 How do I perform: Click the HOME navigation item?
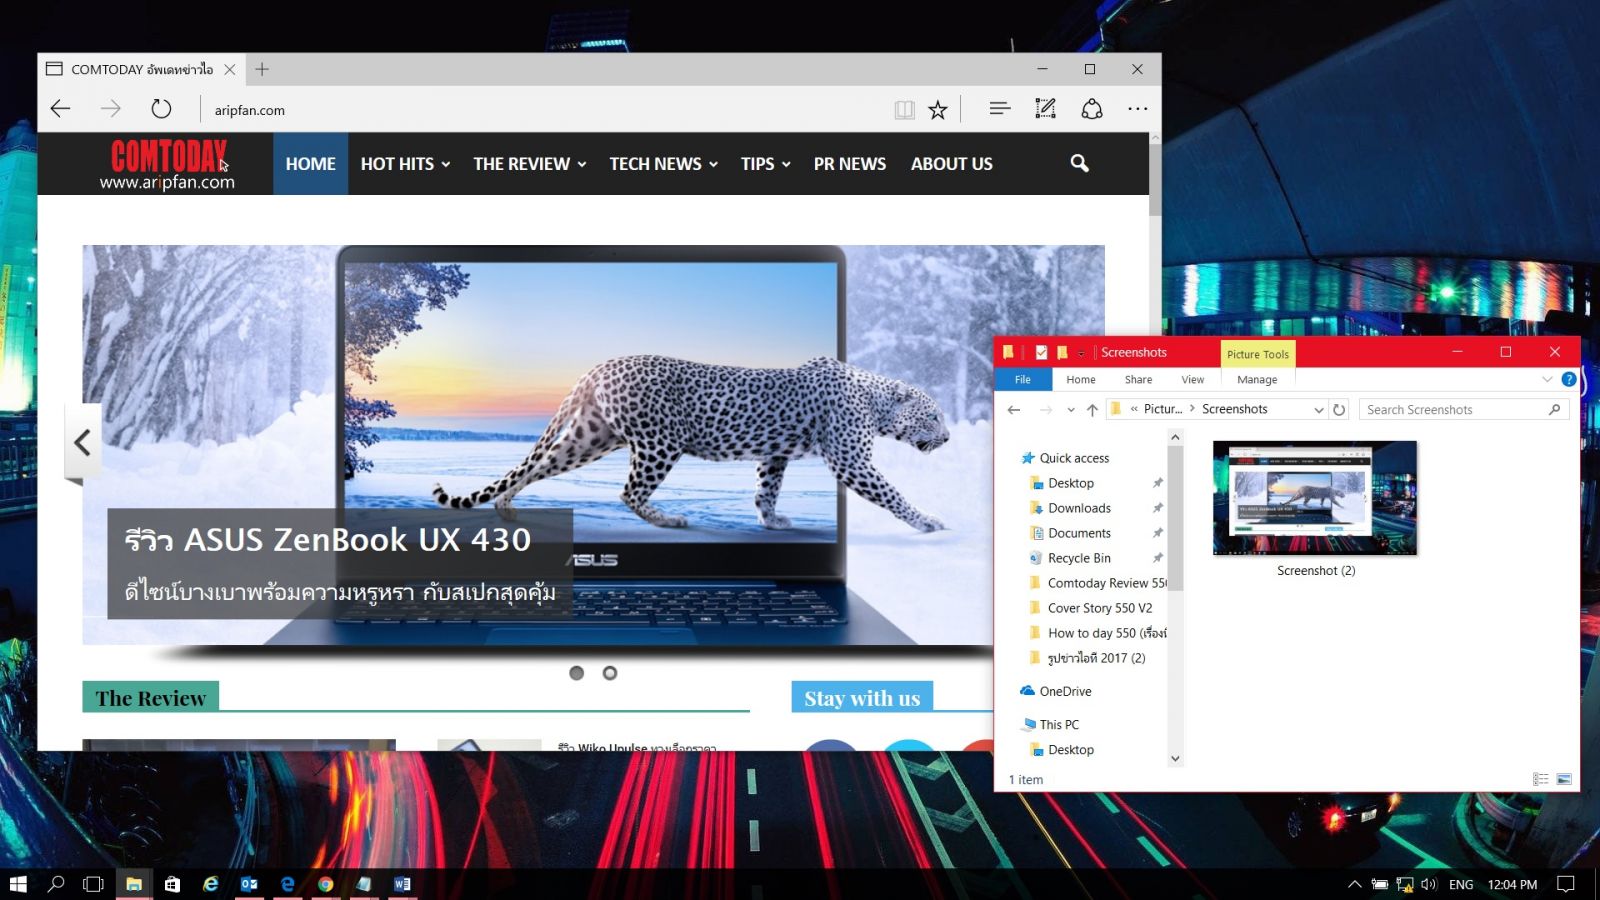pyautogui.click(x=311, y=164)
